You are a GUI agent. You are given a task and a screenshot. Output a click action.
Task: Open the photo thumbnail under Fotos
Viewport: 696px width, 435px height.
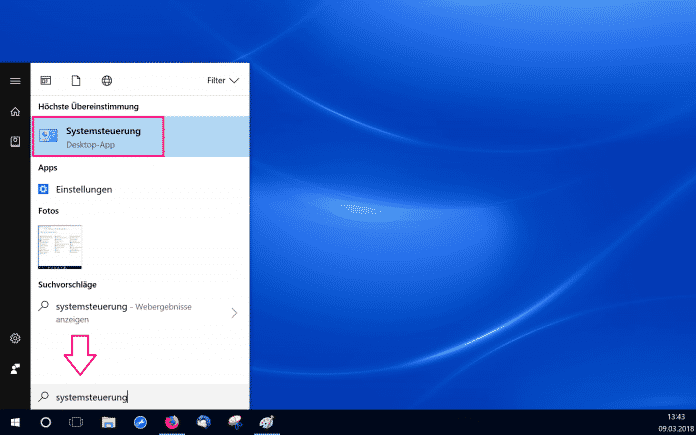[60, 247]
